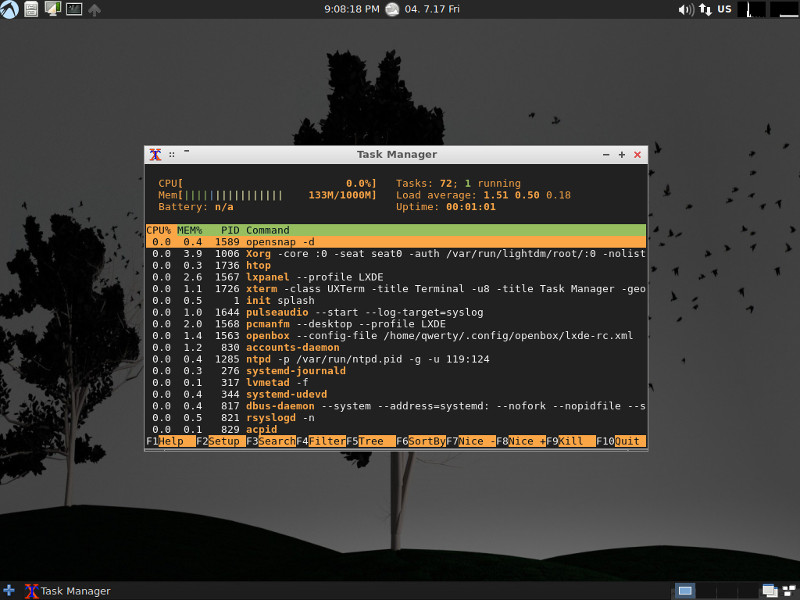Select the Xorg process row
Viewport: 800px width, 600px height.
tap(300, 253)
